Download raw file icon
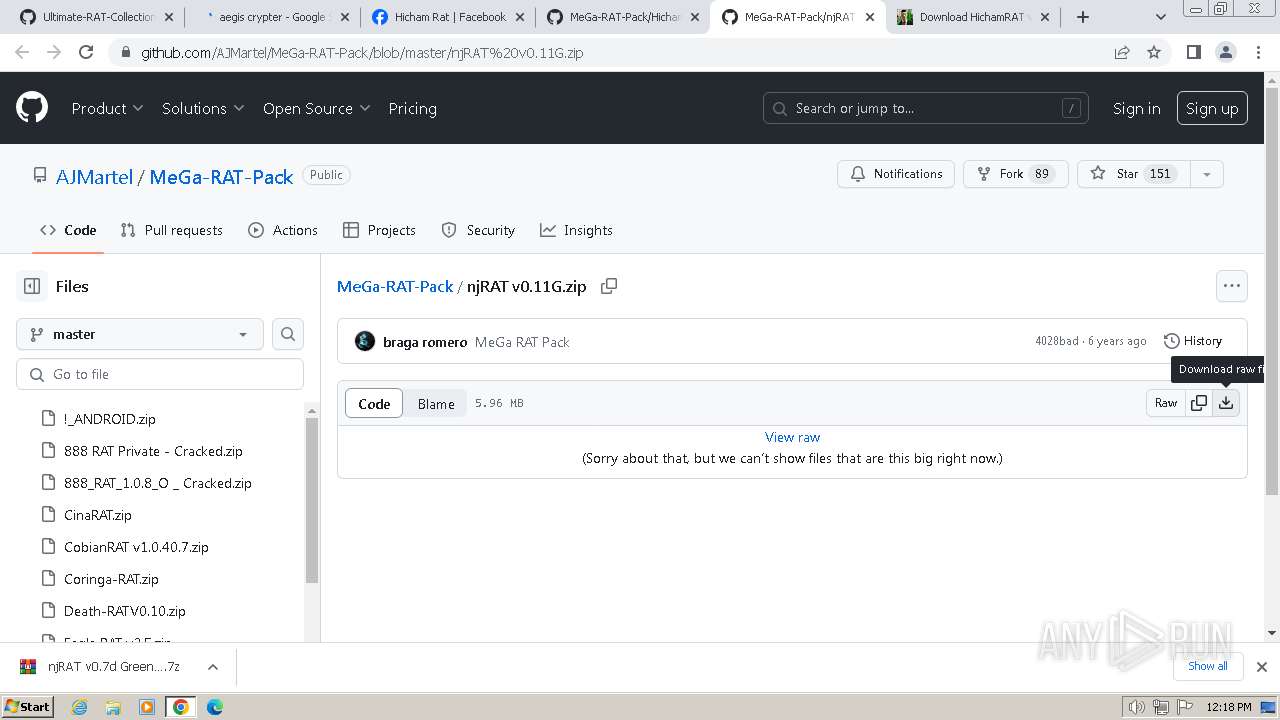The image size is (1280, 720). (x=1226, y=403)
